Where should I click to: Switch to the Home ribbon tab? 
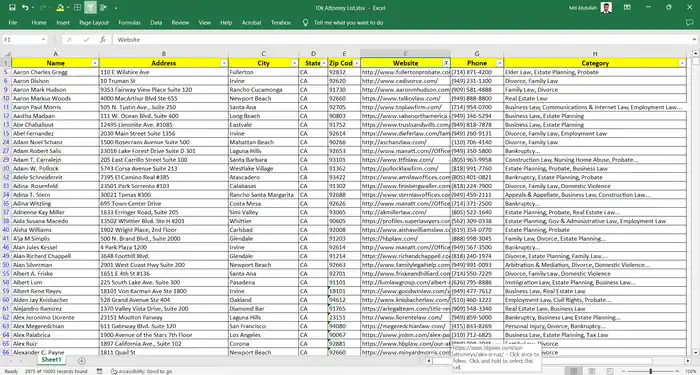(39, 22)
